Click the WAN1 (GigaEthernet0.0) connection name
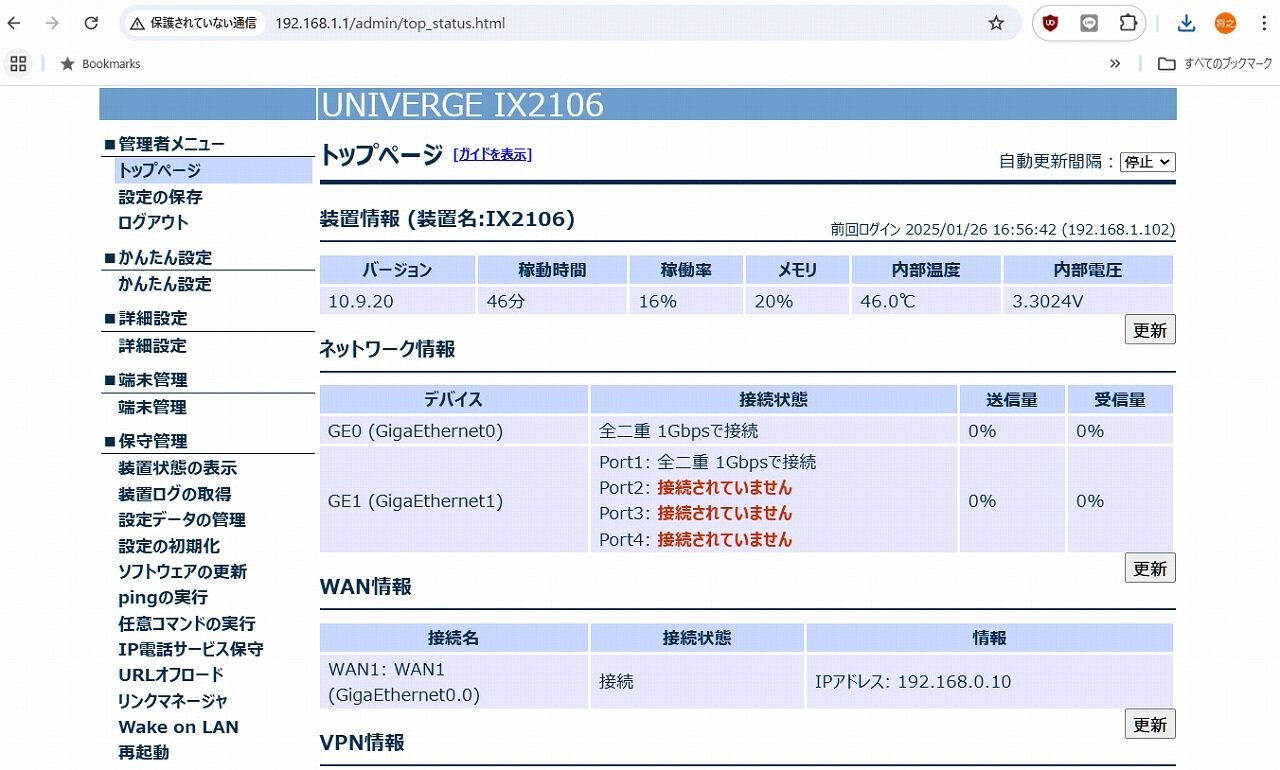 point(404,682)
